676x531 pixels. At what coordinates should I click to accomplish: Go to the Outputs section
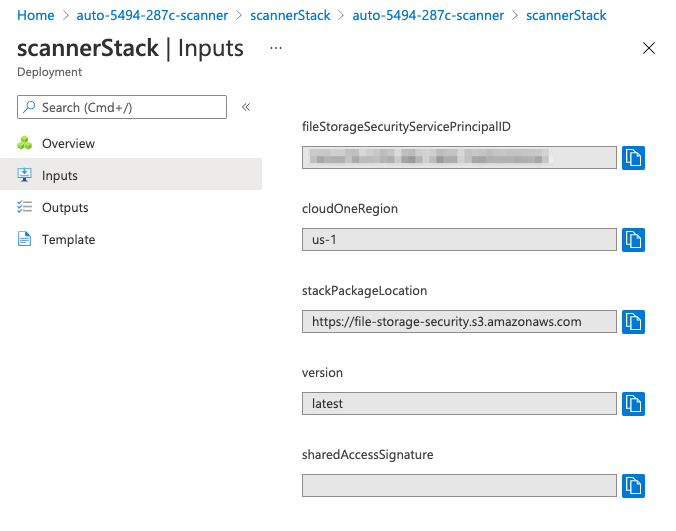point(65,208)
